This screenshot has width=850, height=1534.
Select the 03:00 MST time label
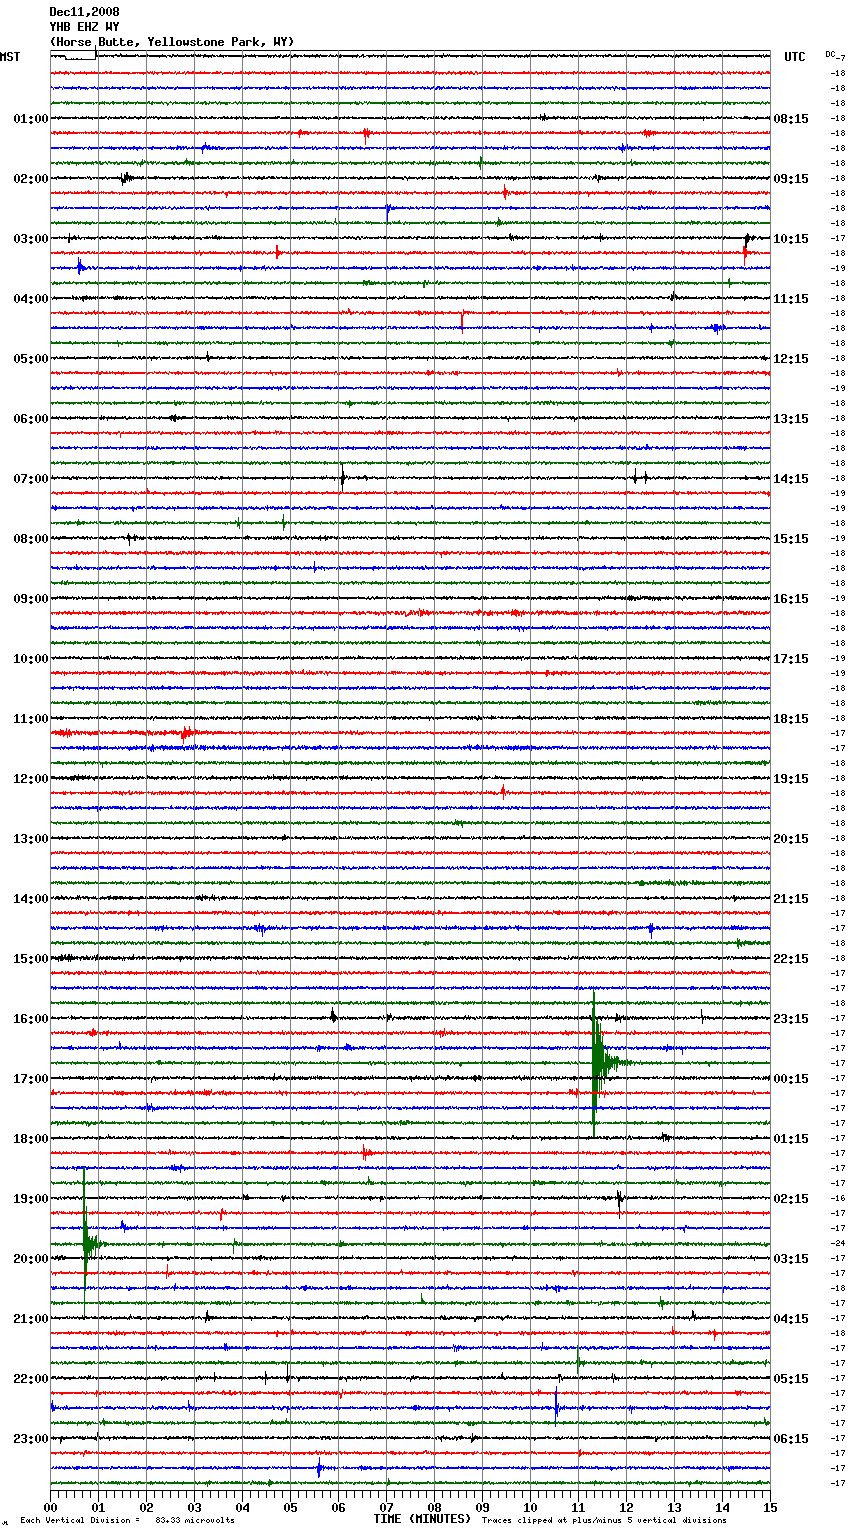31,239
